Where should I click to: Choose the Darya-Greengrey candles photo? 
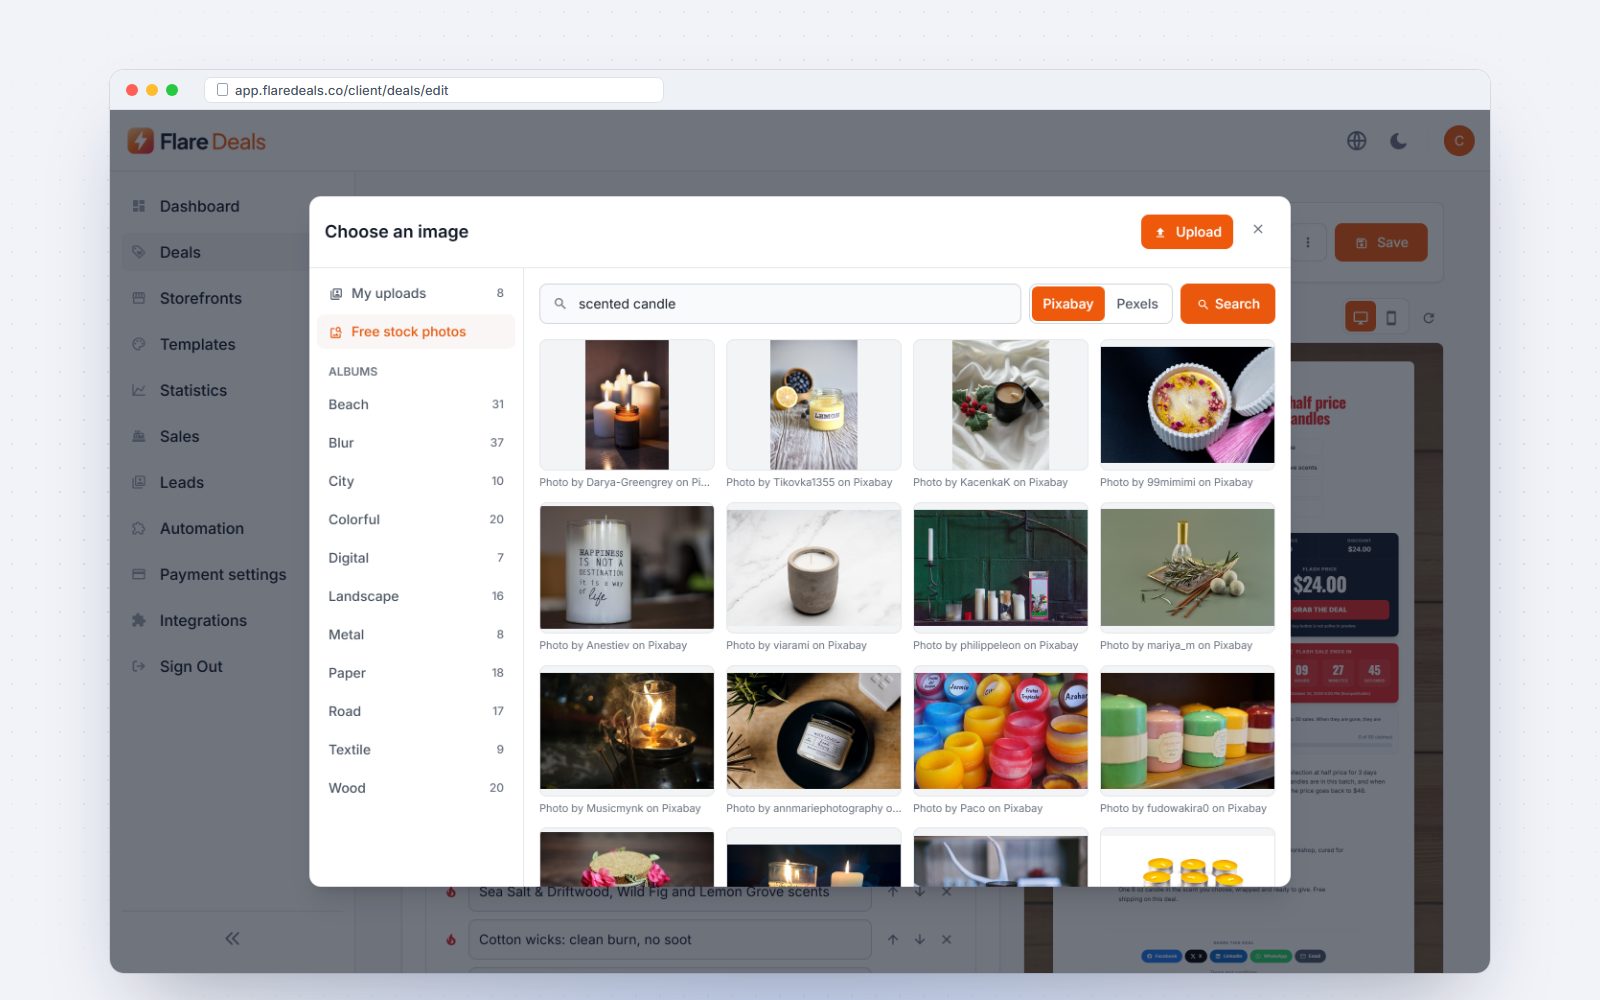[627, 405]
